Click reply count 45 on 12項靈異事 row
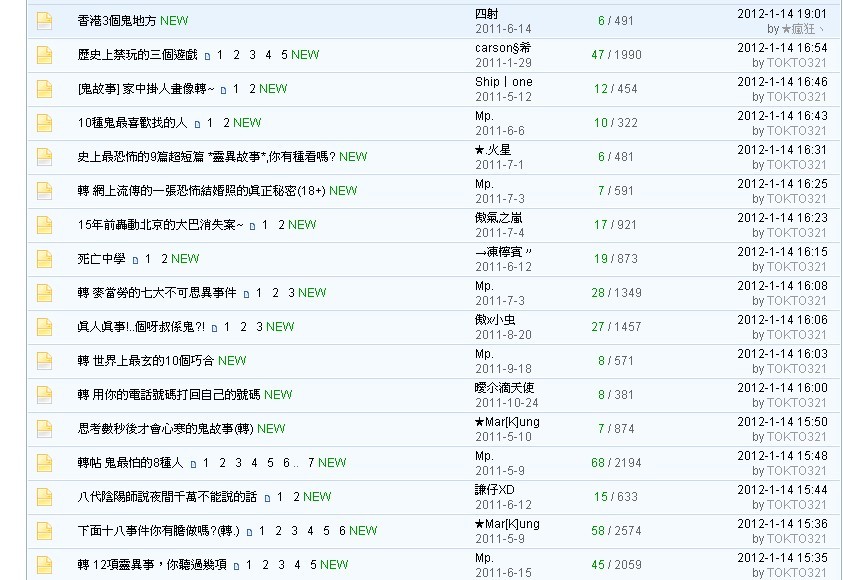Screen dimensions: 843x580 [598, 565]
